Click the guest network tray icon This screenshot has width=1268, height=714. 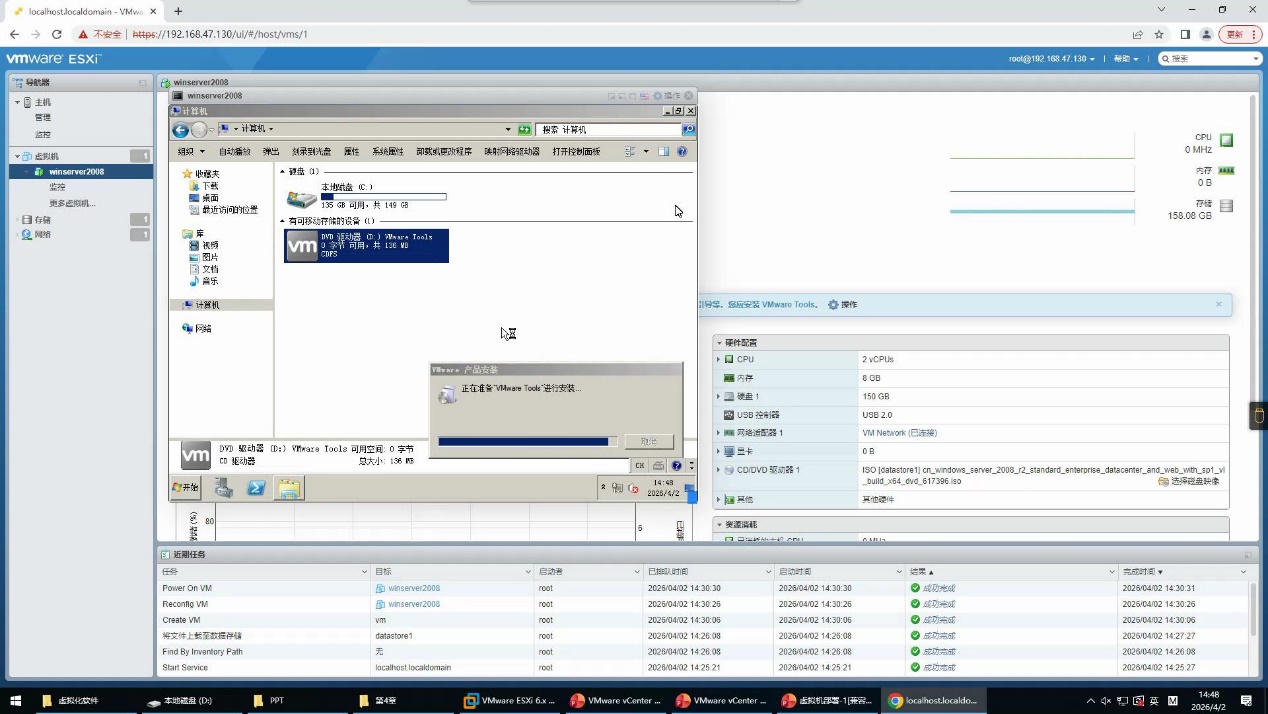click(x=617, y=488)
